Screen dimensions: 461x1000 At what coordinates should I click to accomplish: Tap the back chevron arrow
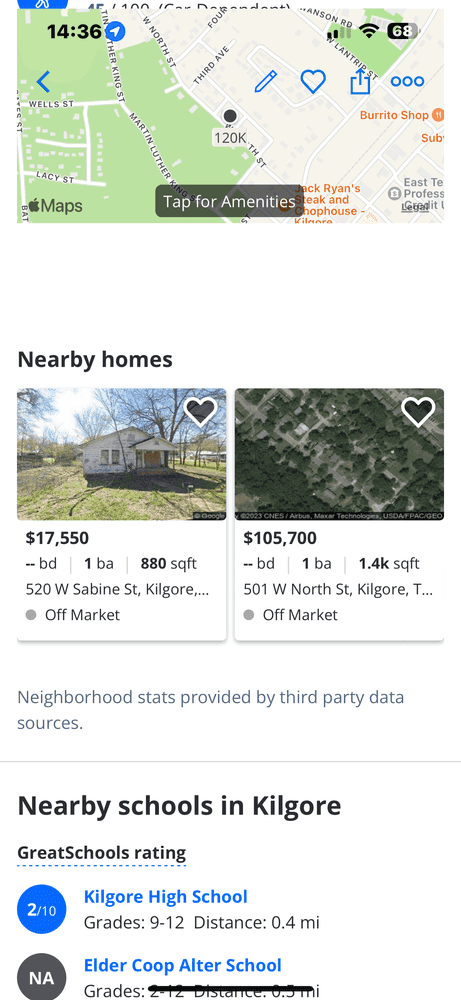43,82
